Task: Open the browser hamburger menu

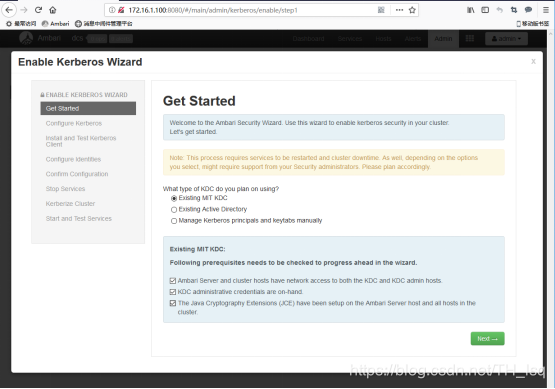Action: point(546,10)
